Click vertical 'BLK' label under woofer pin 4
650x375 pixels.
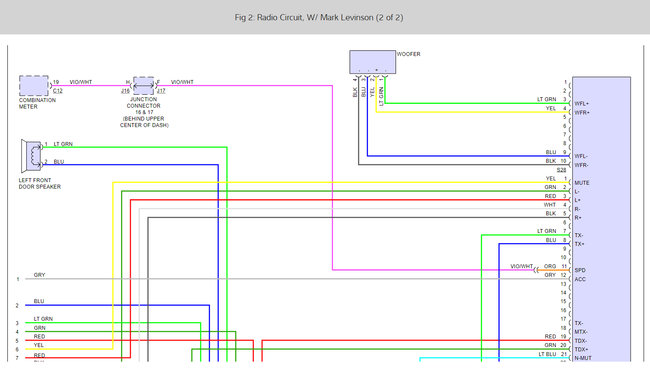coord(355,92)
